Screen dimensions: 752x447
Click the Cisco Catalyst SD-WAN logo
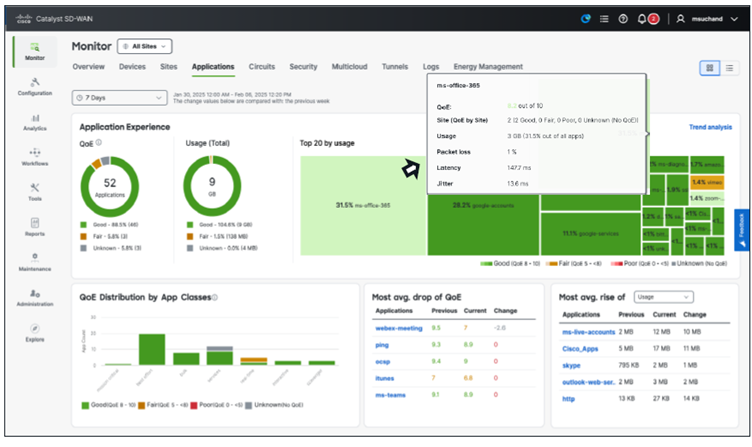[x=54, y=19]
